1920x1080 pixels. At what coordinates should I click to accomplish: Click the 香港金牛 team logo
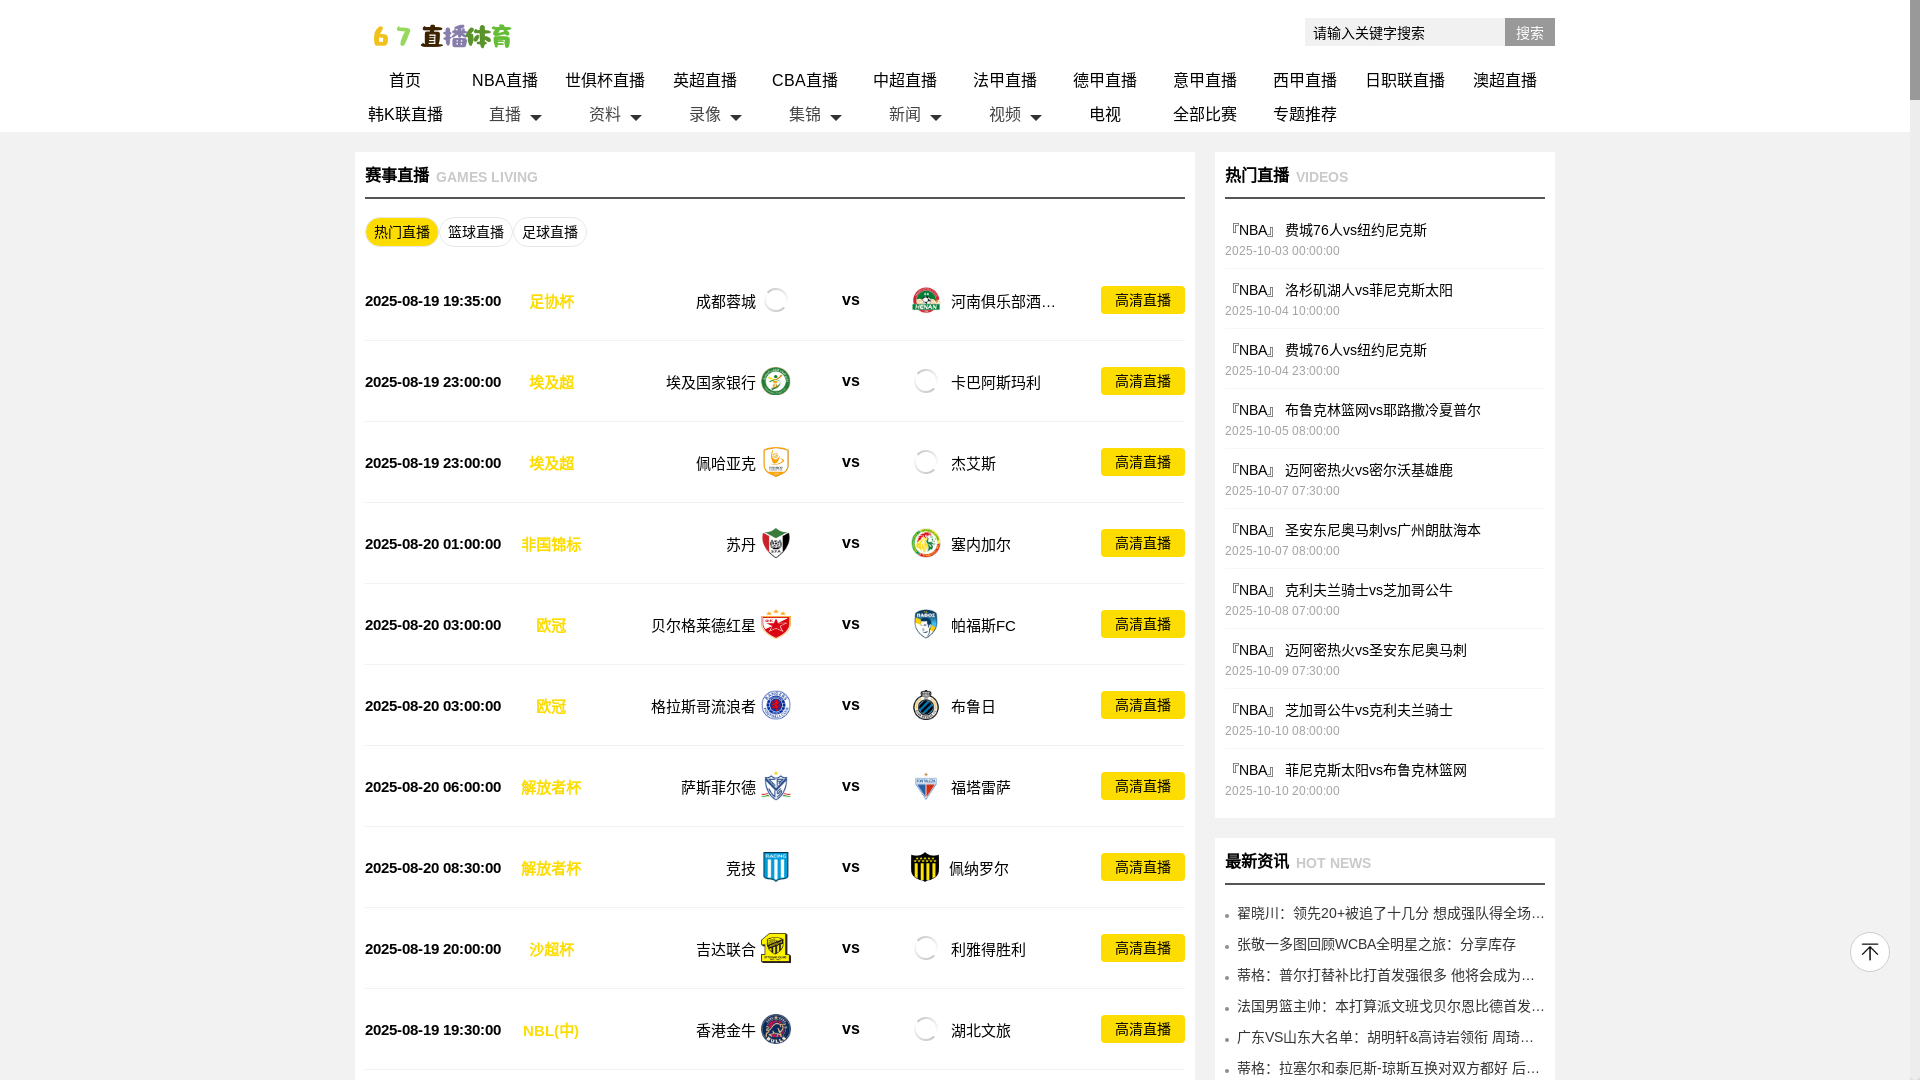[x=776, y=1029]
